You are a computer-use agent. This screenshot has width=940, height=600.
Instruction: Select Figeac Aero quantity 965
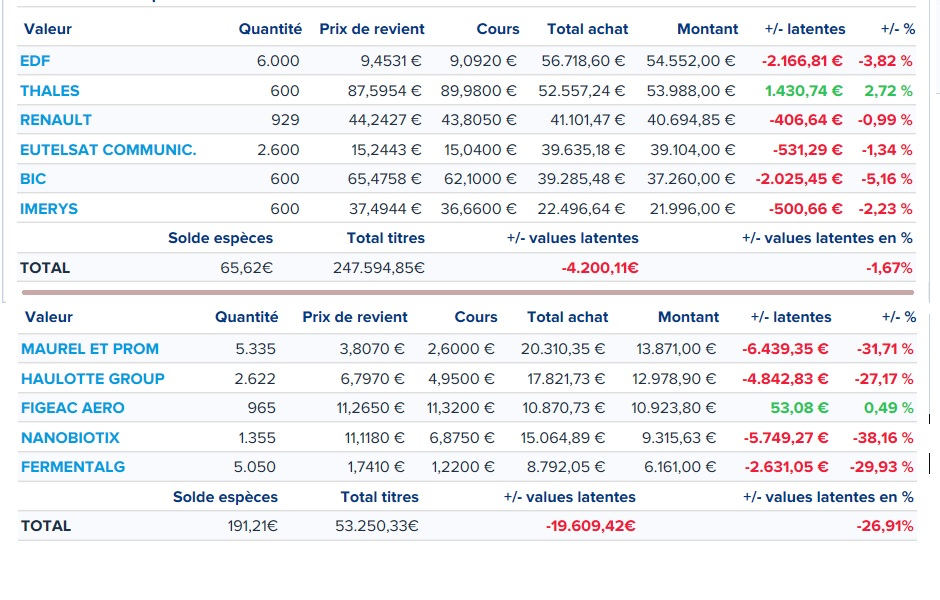(262, 408)
